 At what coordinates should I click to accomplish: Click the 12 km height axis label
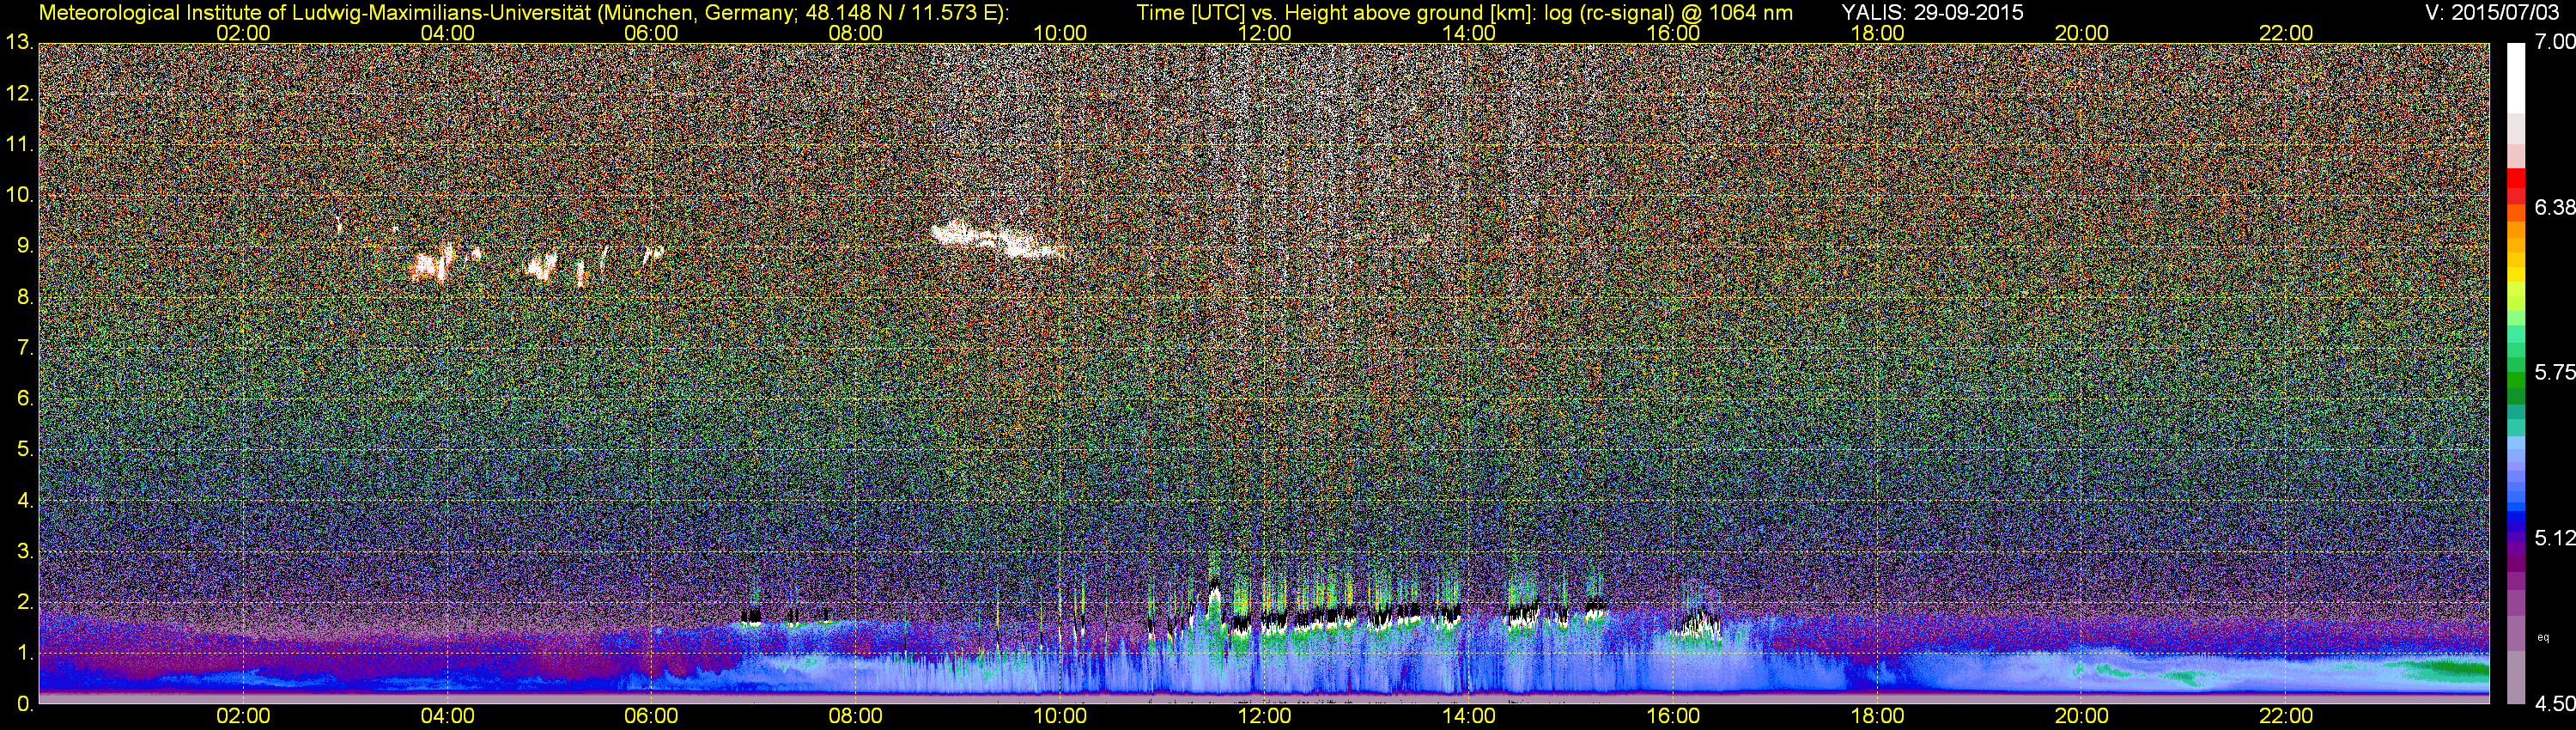(x=19, y=94)
